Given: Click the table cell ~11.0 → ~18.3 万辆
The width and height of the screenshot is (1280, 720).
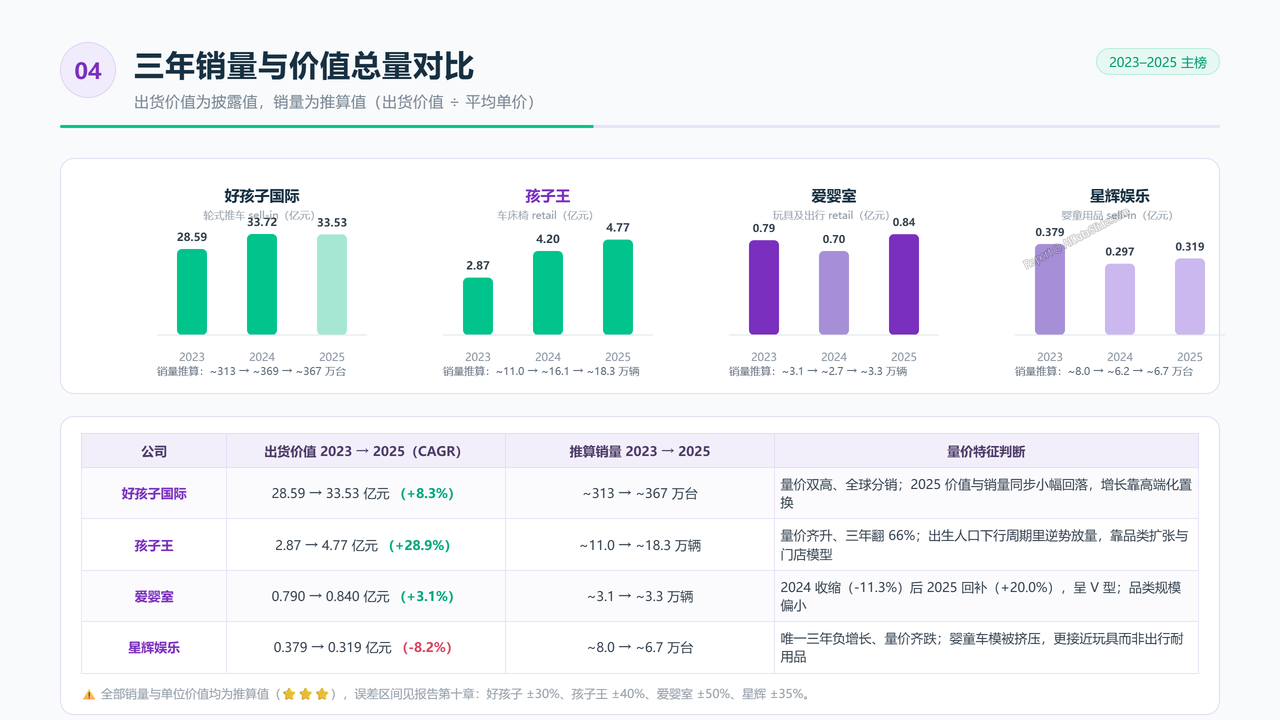Looking at the screenshot, I should coord(640,545).
